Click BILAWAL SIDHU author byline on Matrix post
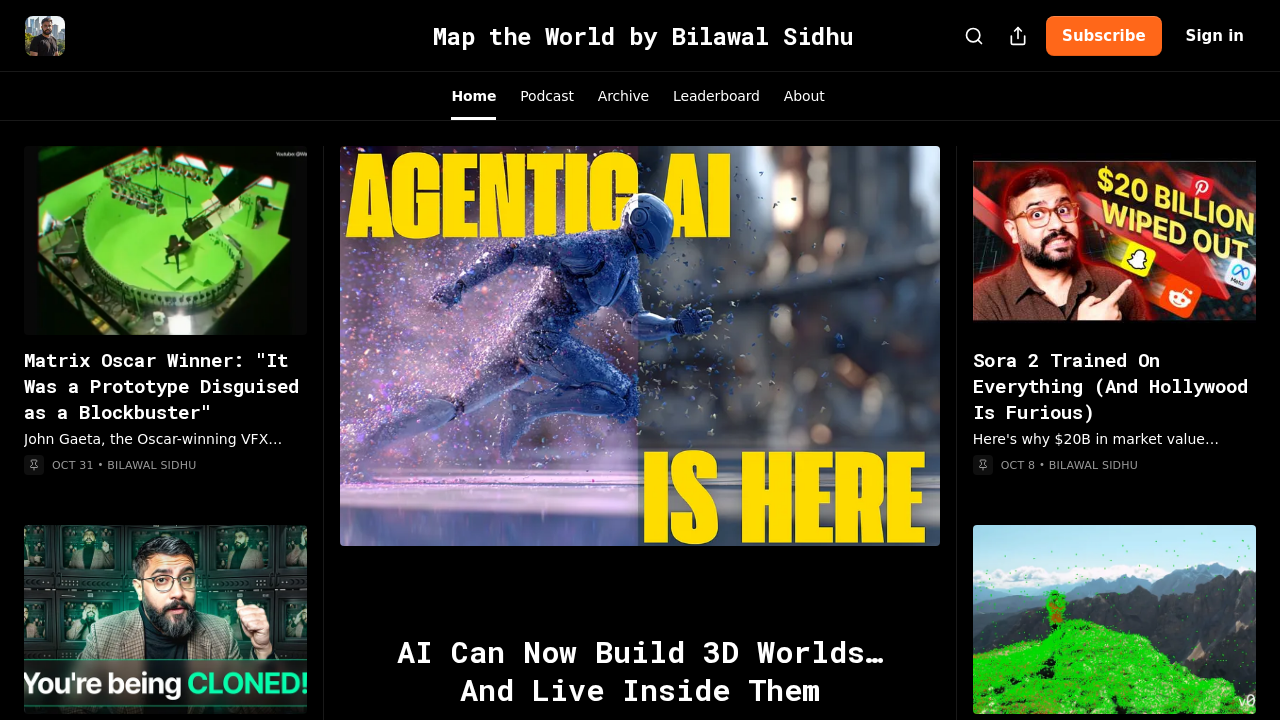This screenshot has height=720, width=1280. tap(151, 464)
